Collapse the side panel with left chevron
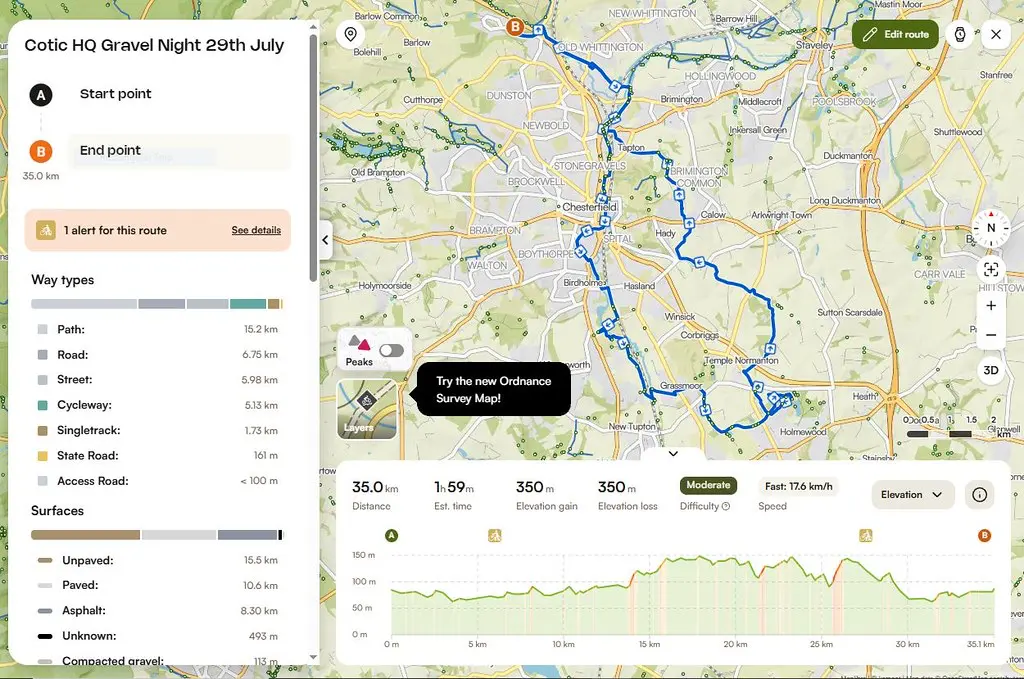The height and width of the screenshot is (679, 1024). [325, 240]
